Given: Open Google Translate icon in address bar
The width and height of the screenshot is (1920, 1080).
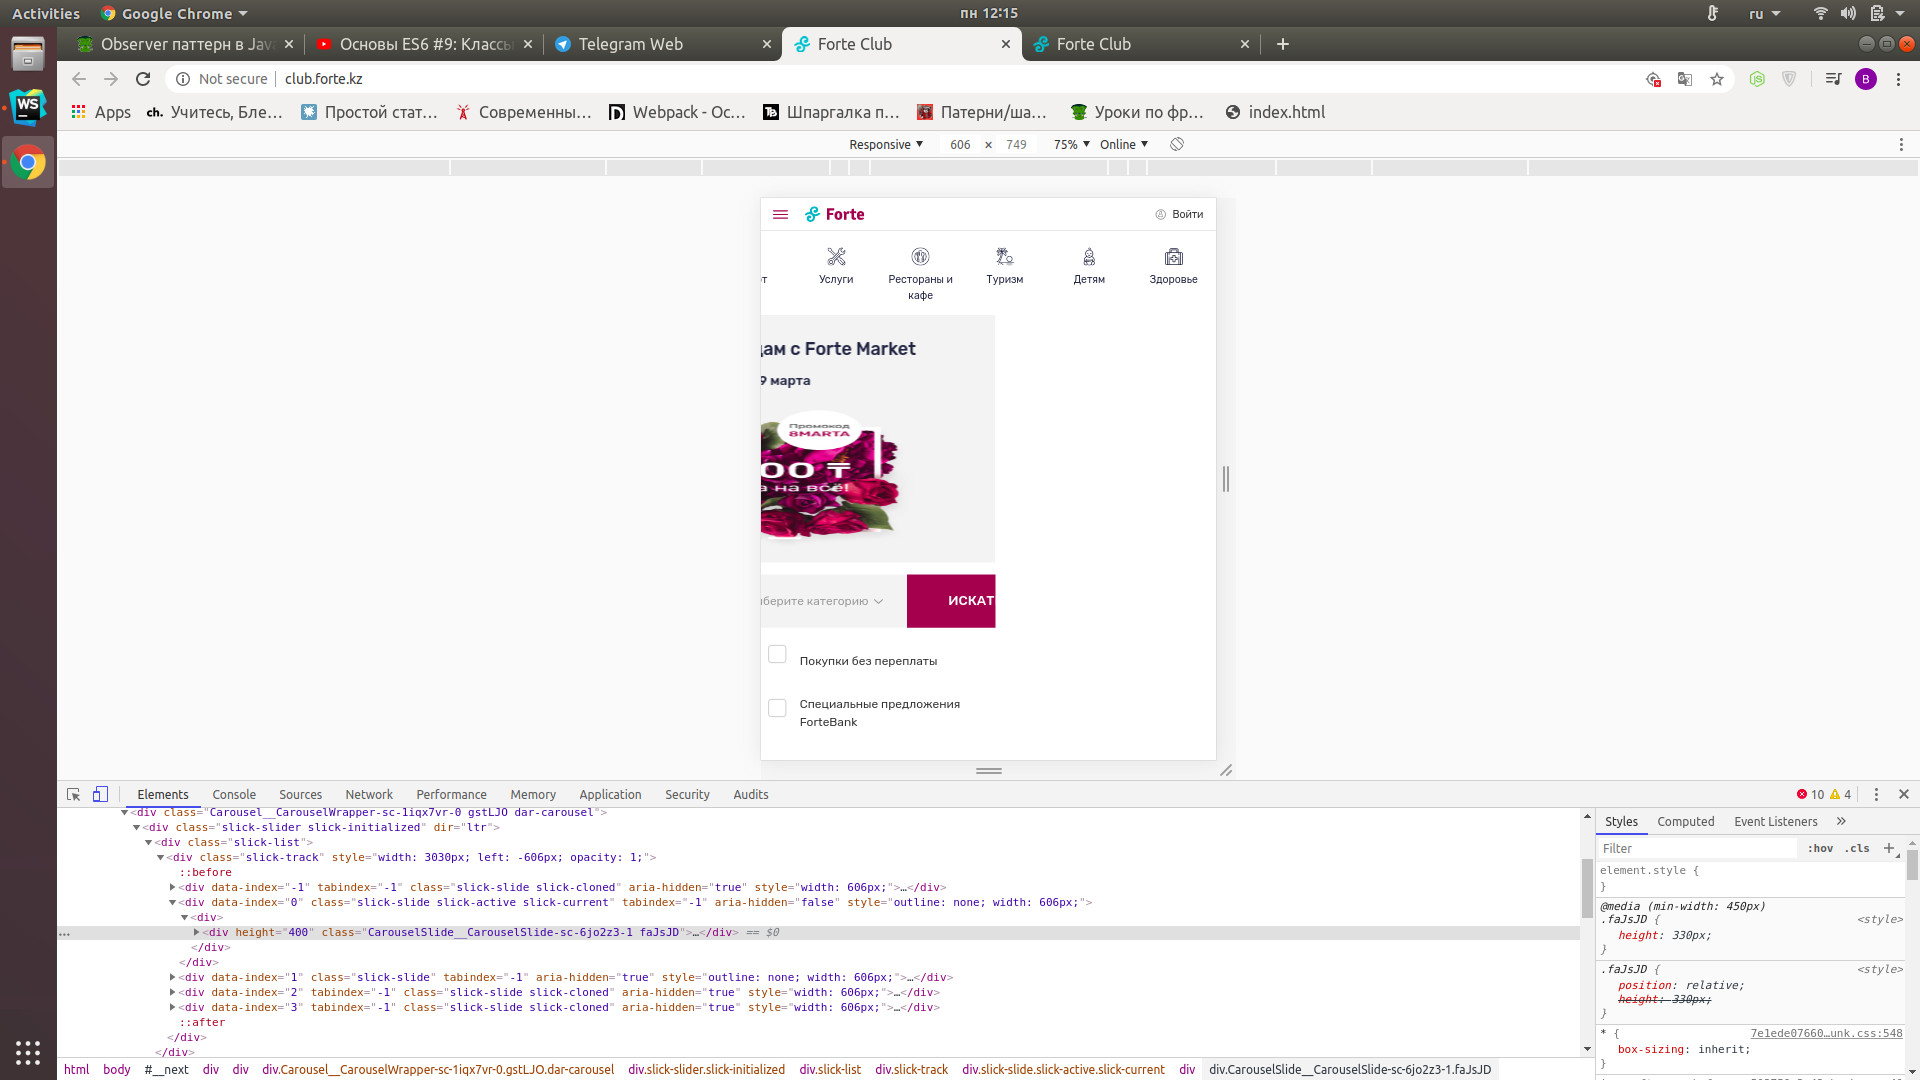Looking at the screenshot, I should coord(1685,79).
